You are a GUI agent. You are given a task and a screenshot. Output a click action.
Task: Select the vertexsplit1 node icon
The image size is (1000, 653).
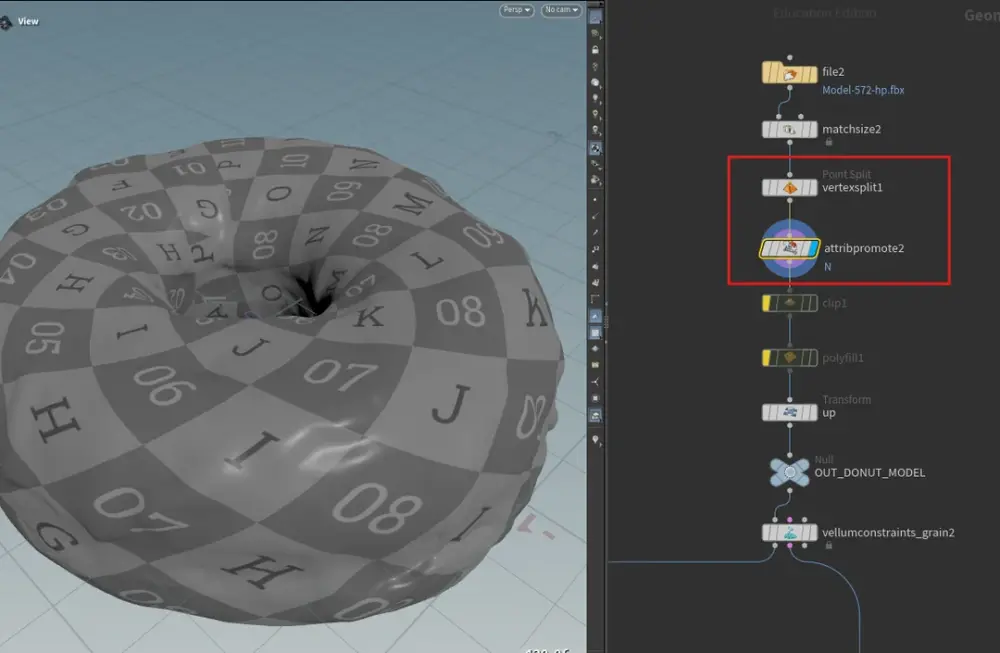tap(790, 187)
